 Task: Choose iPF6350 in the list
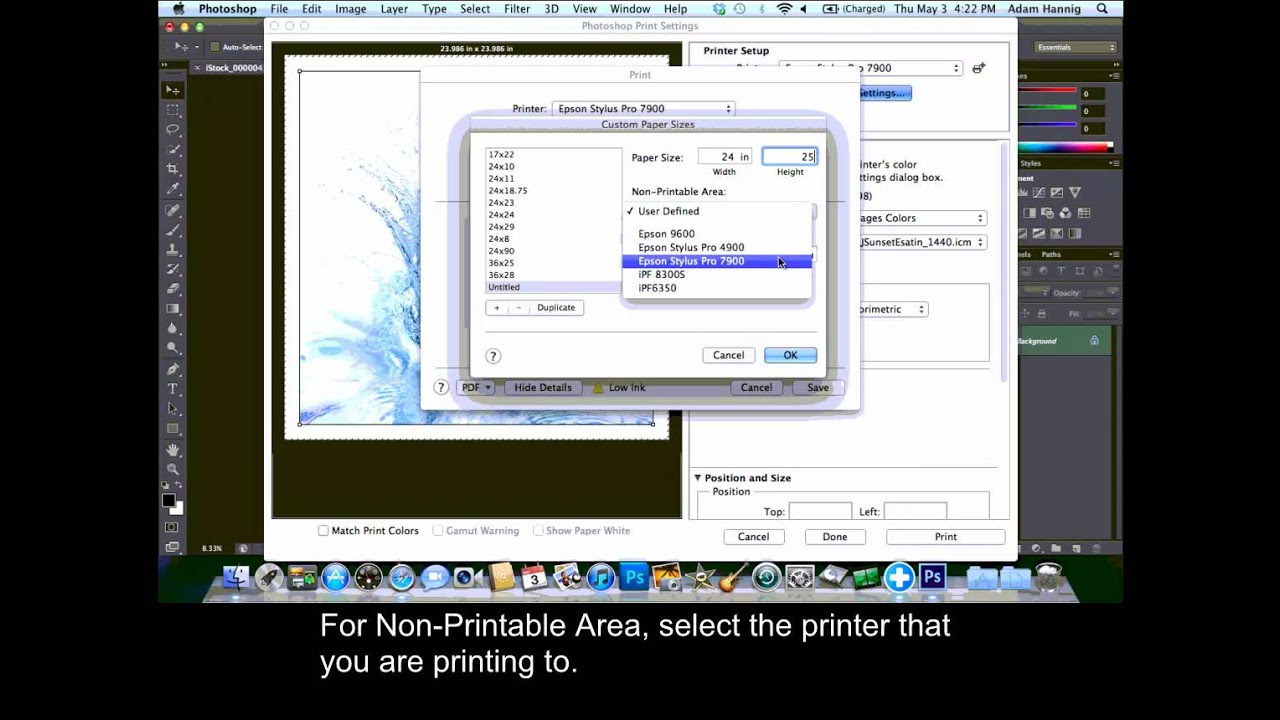[x=717, y=288]
